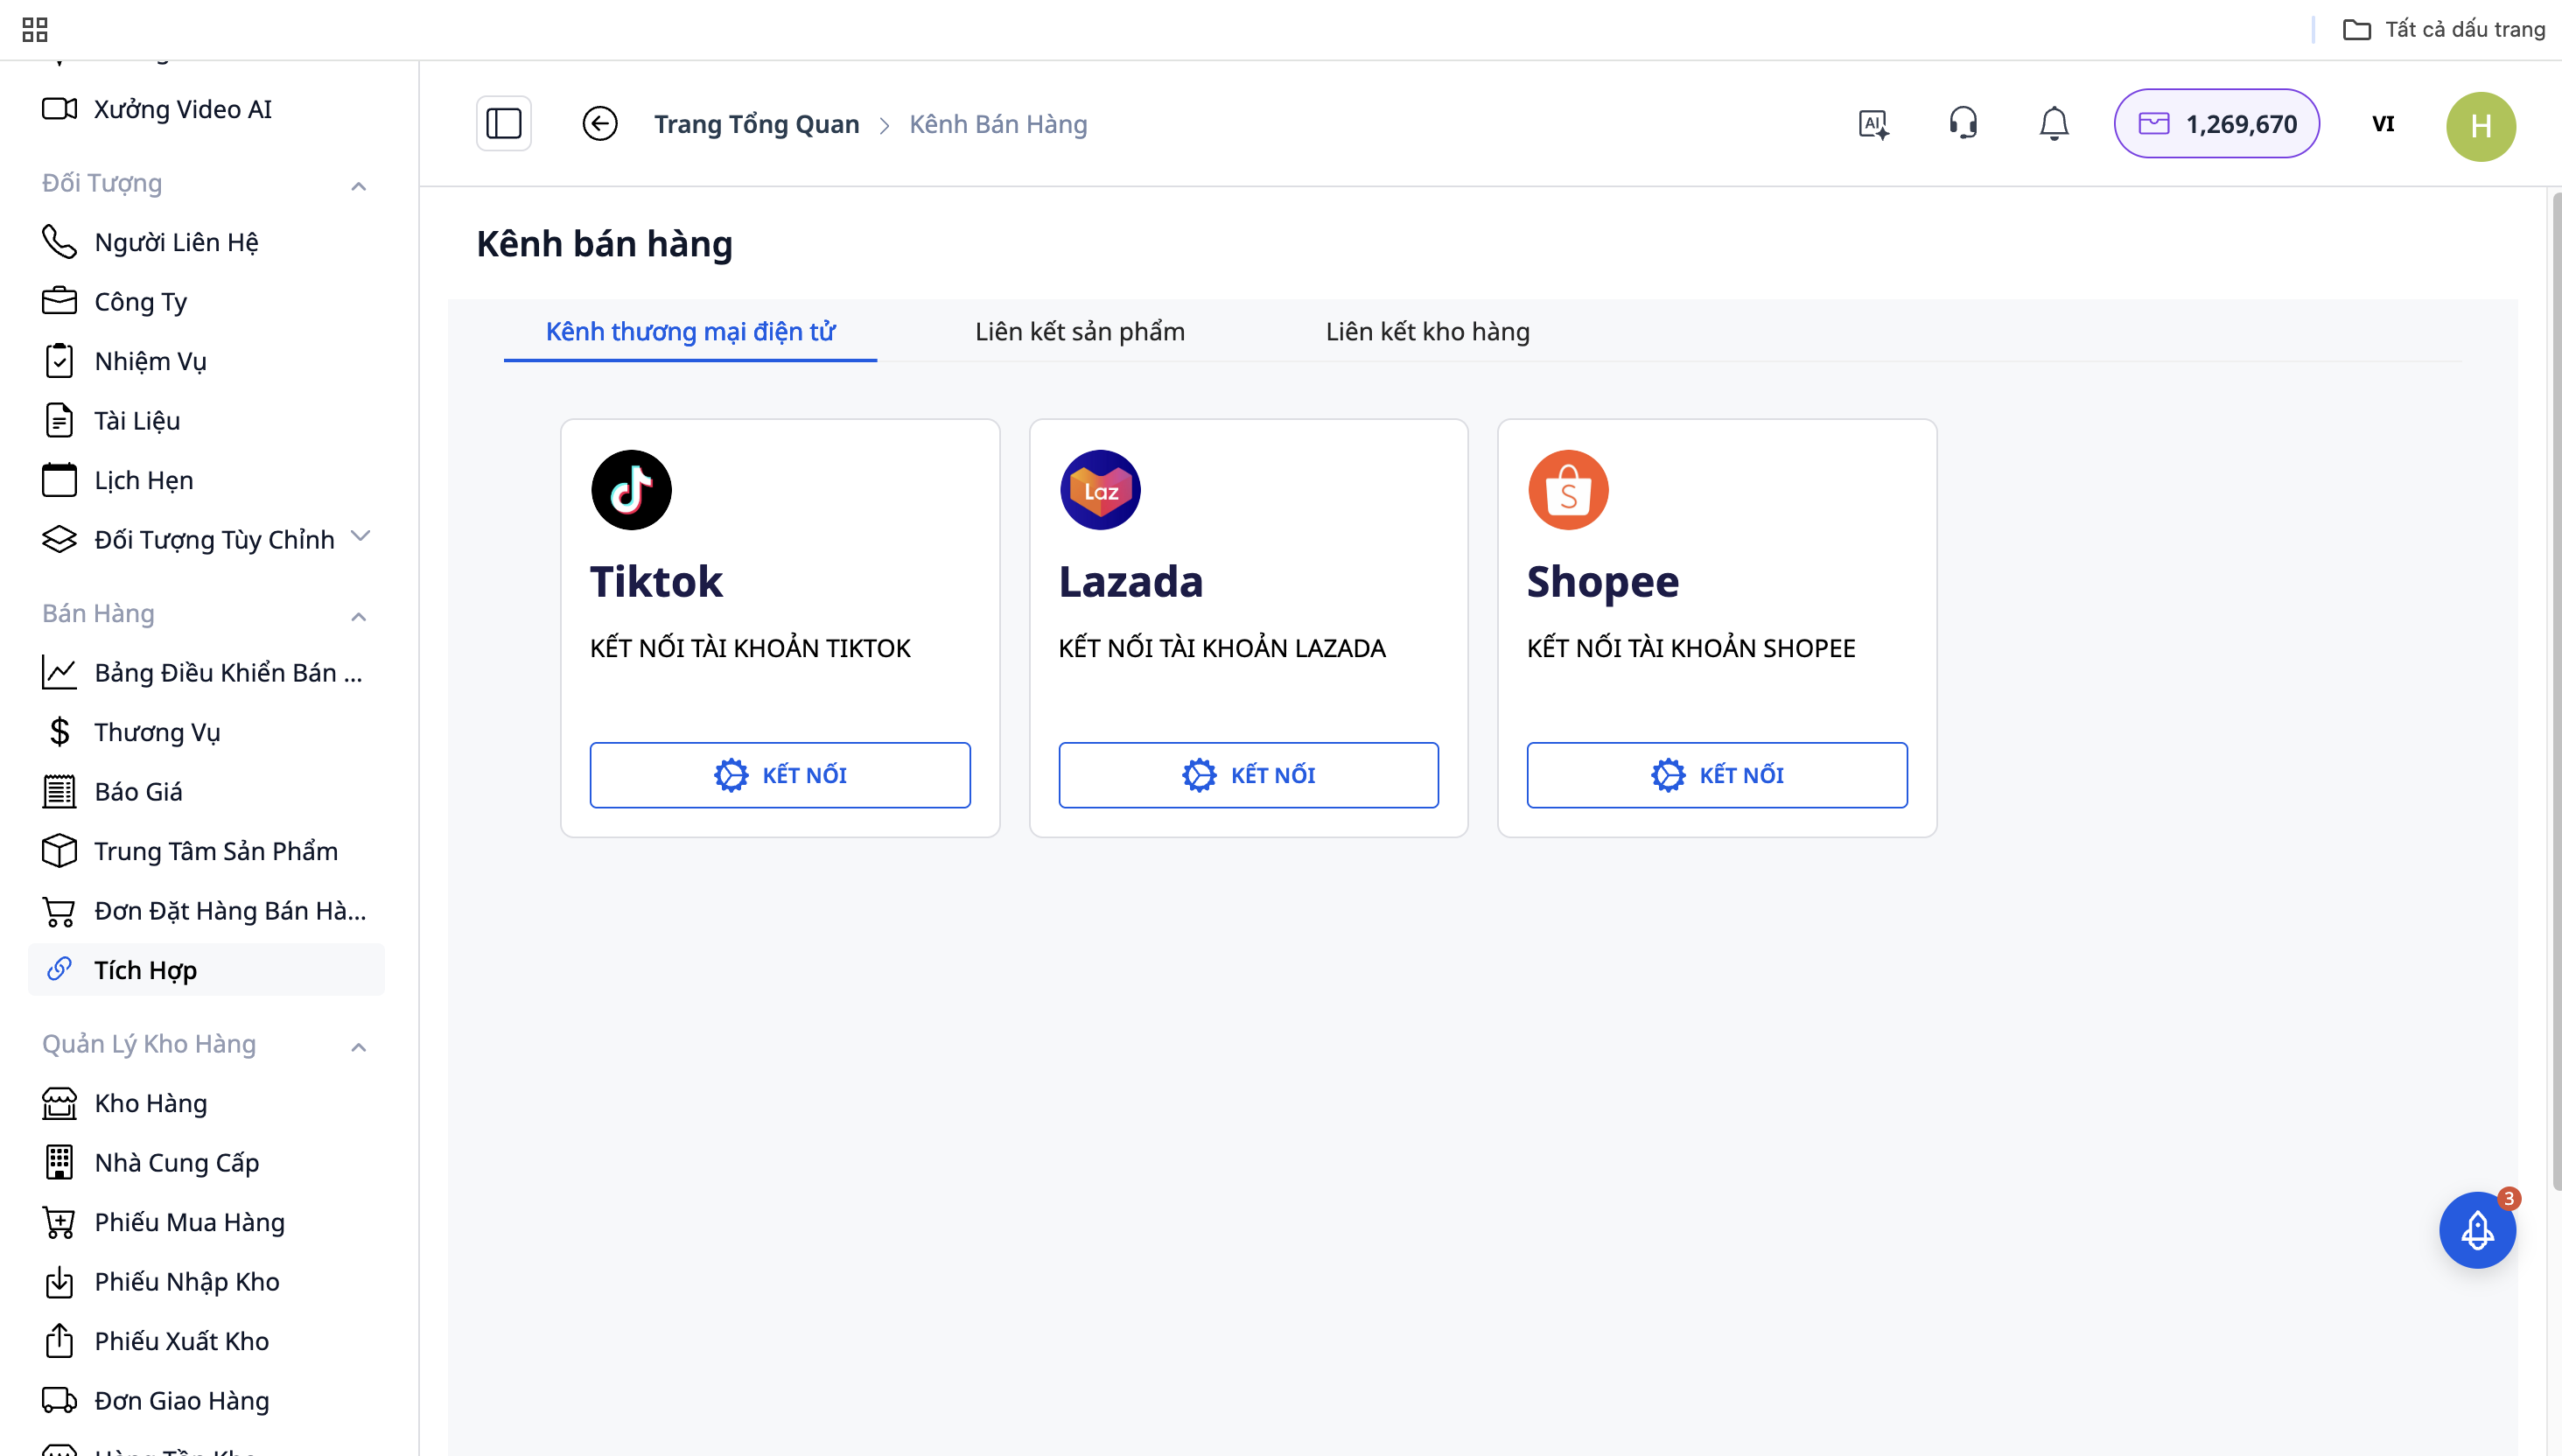Viewport: 2562px width, 1456px height.
Task: Open the rocket floating action button
Action: pyautogui.click(x=2476, y=1230)
